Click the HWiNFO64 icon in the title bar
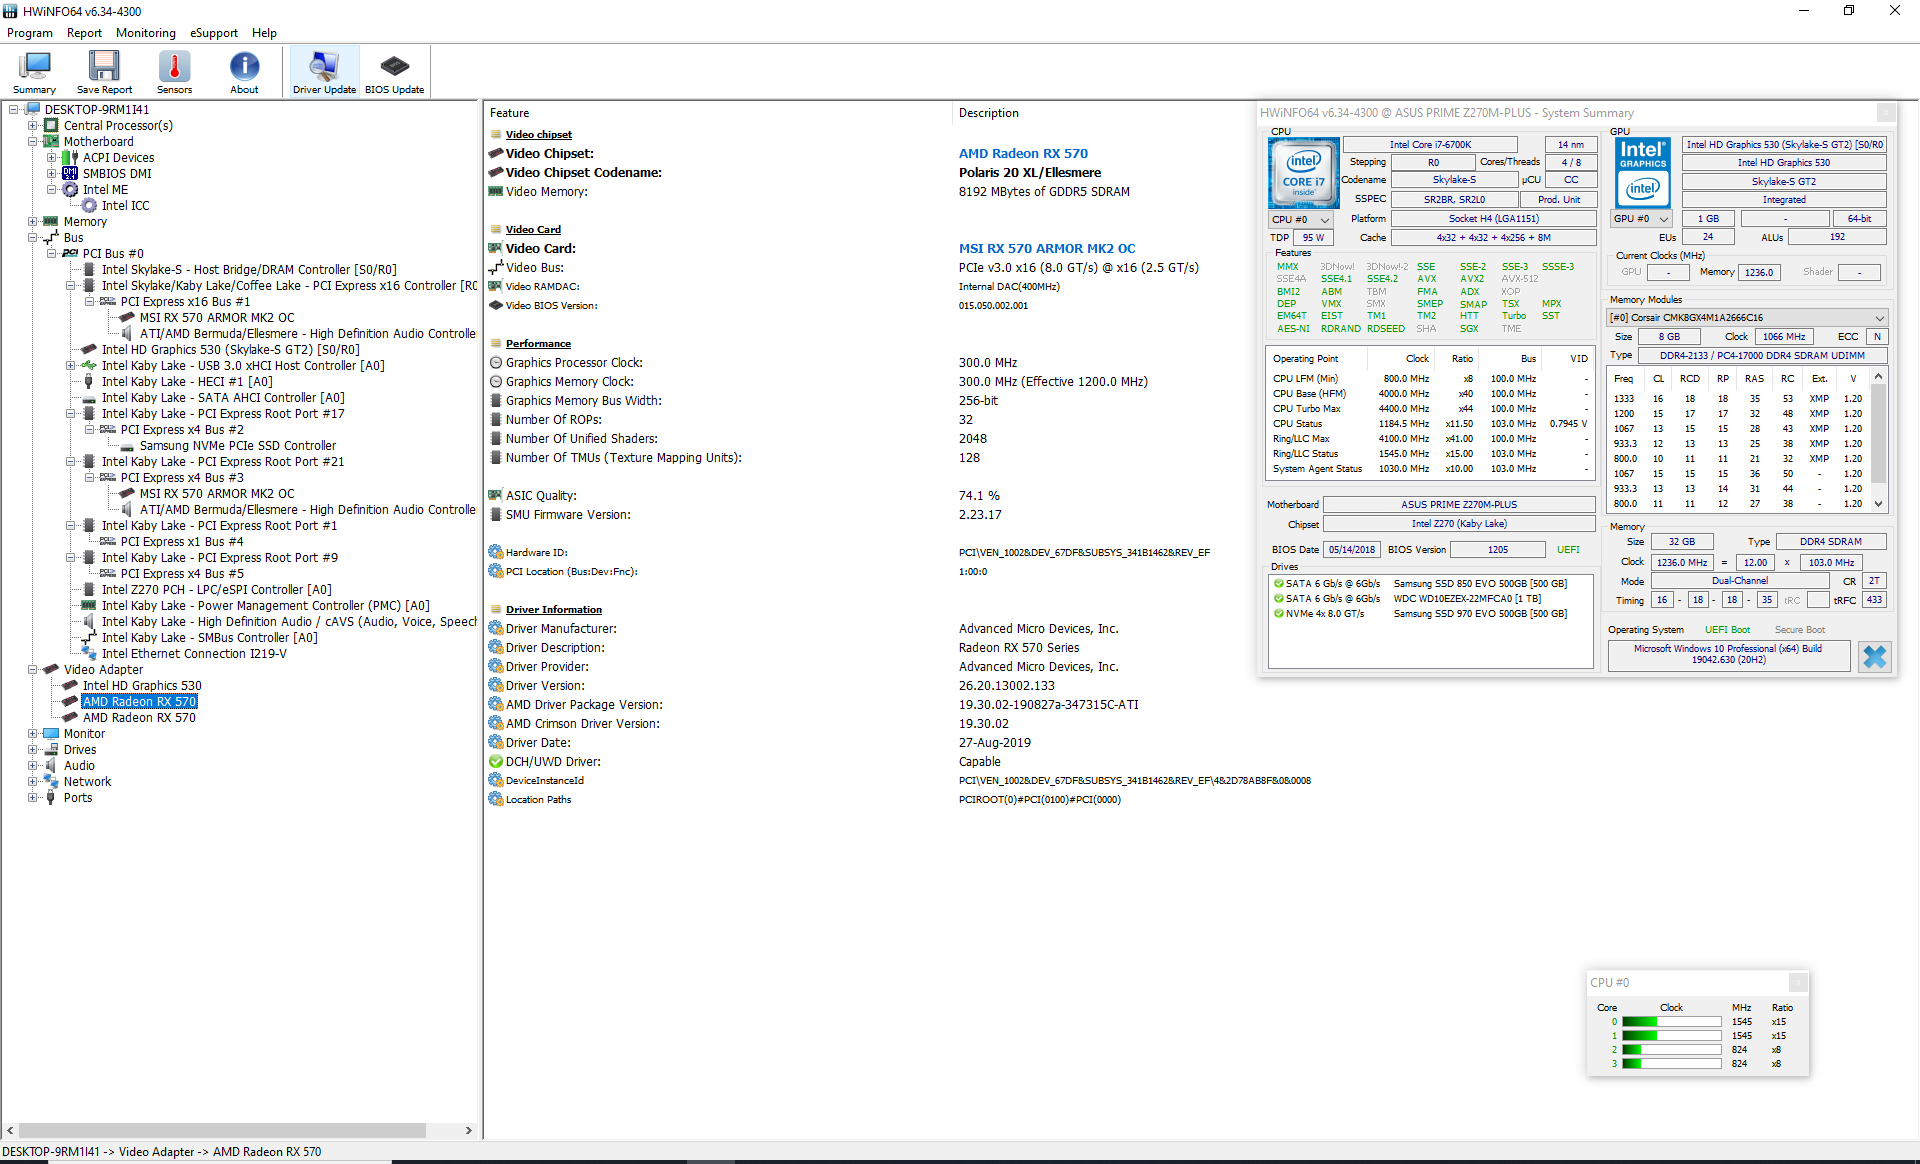Viewport: 1920px width, 1164px height. click(11, 11)
